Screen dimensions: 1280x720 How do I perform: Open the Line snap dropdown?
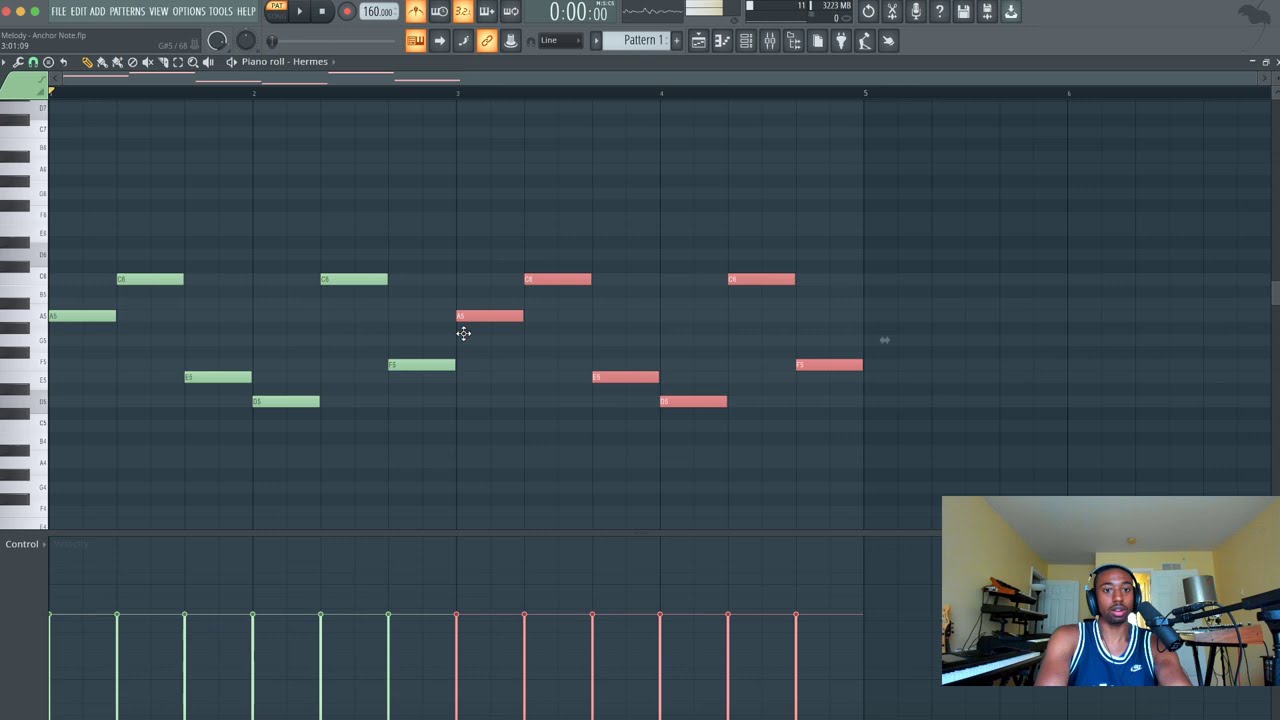(559, 41)
